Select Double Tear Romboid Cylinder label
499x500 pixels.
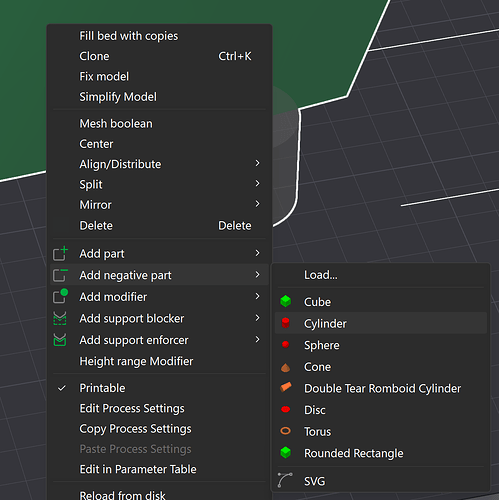[x=382, y=389]
